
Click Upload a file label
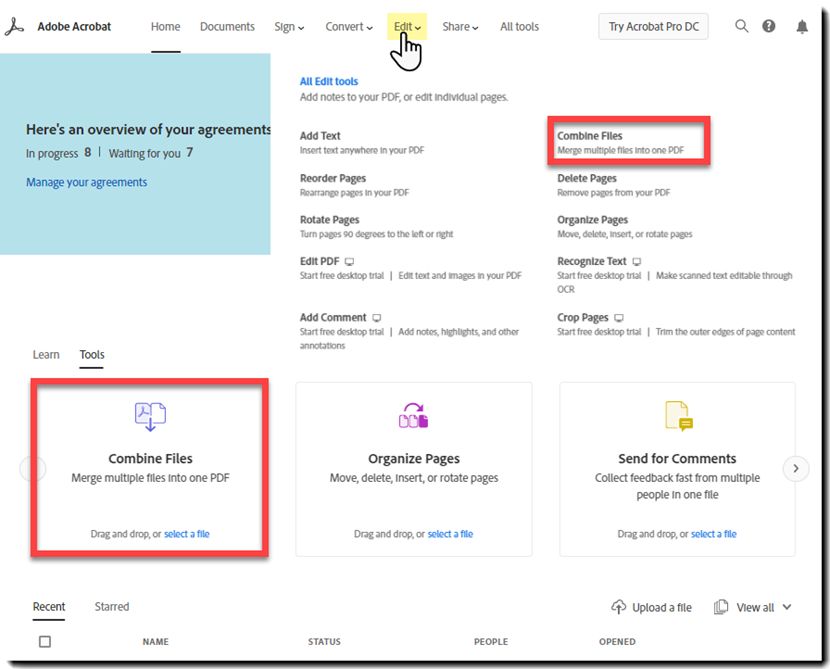tap(662, 608)
